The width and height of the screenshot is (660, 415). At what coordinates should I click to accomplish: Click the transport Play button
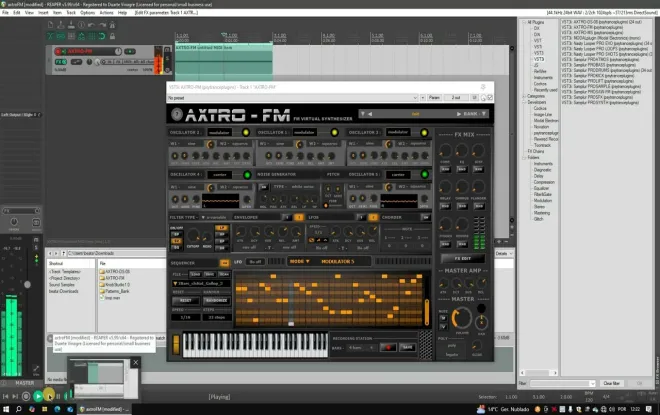tap(37, 396)
